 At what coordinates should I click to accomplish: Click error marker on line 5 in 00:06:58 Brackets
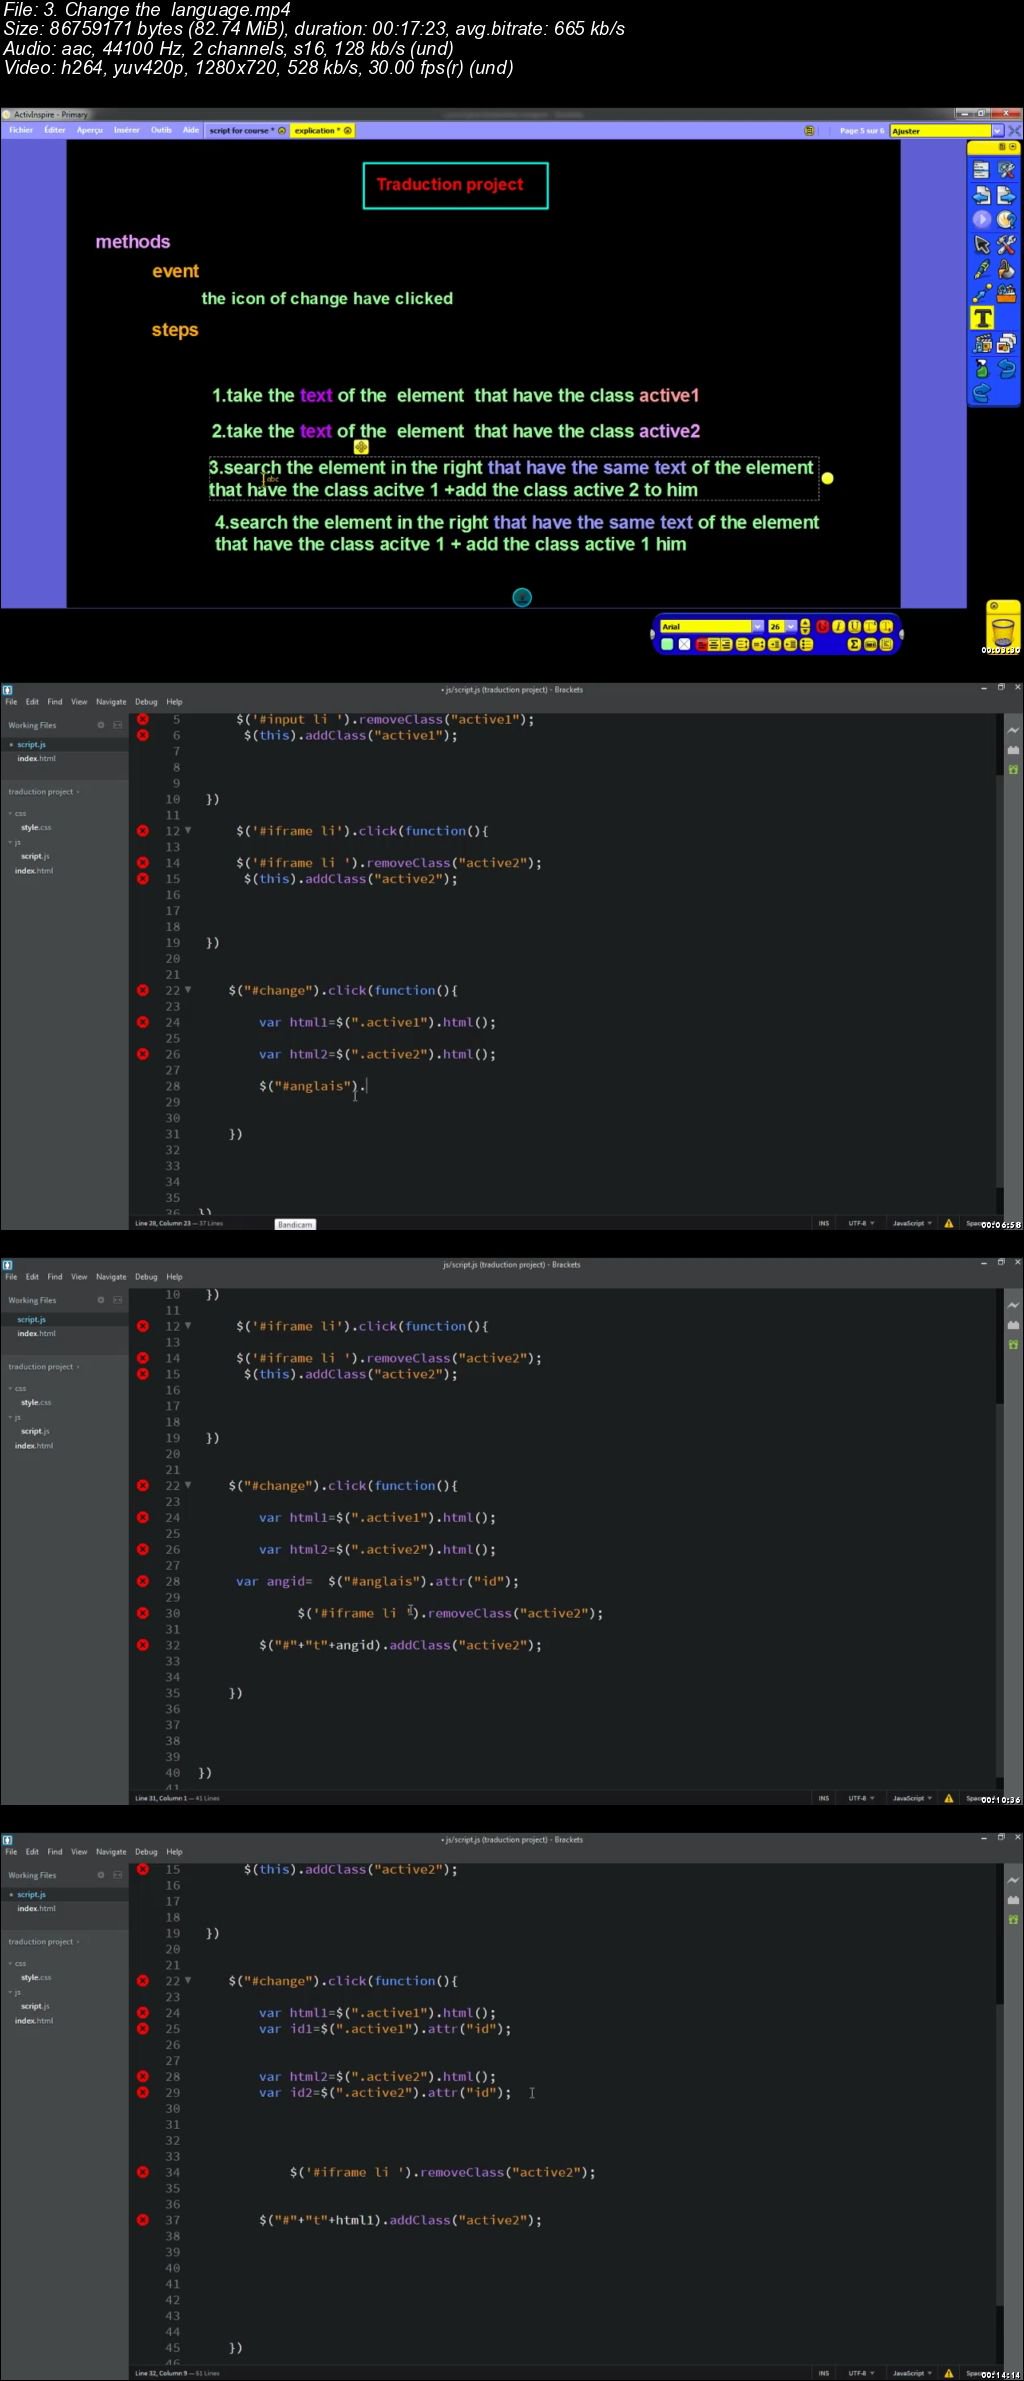[x=143, y=719]
